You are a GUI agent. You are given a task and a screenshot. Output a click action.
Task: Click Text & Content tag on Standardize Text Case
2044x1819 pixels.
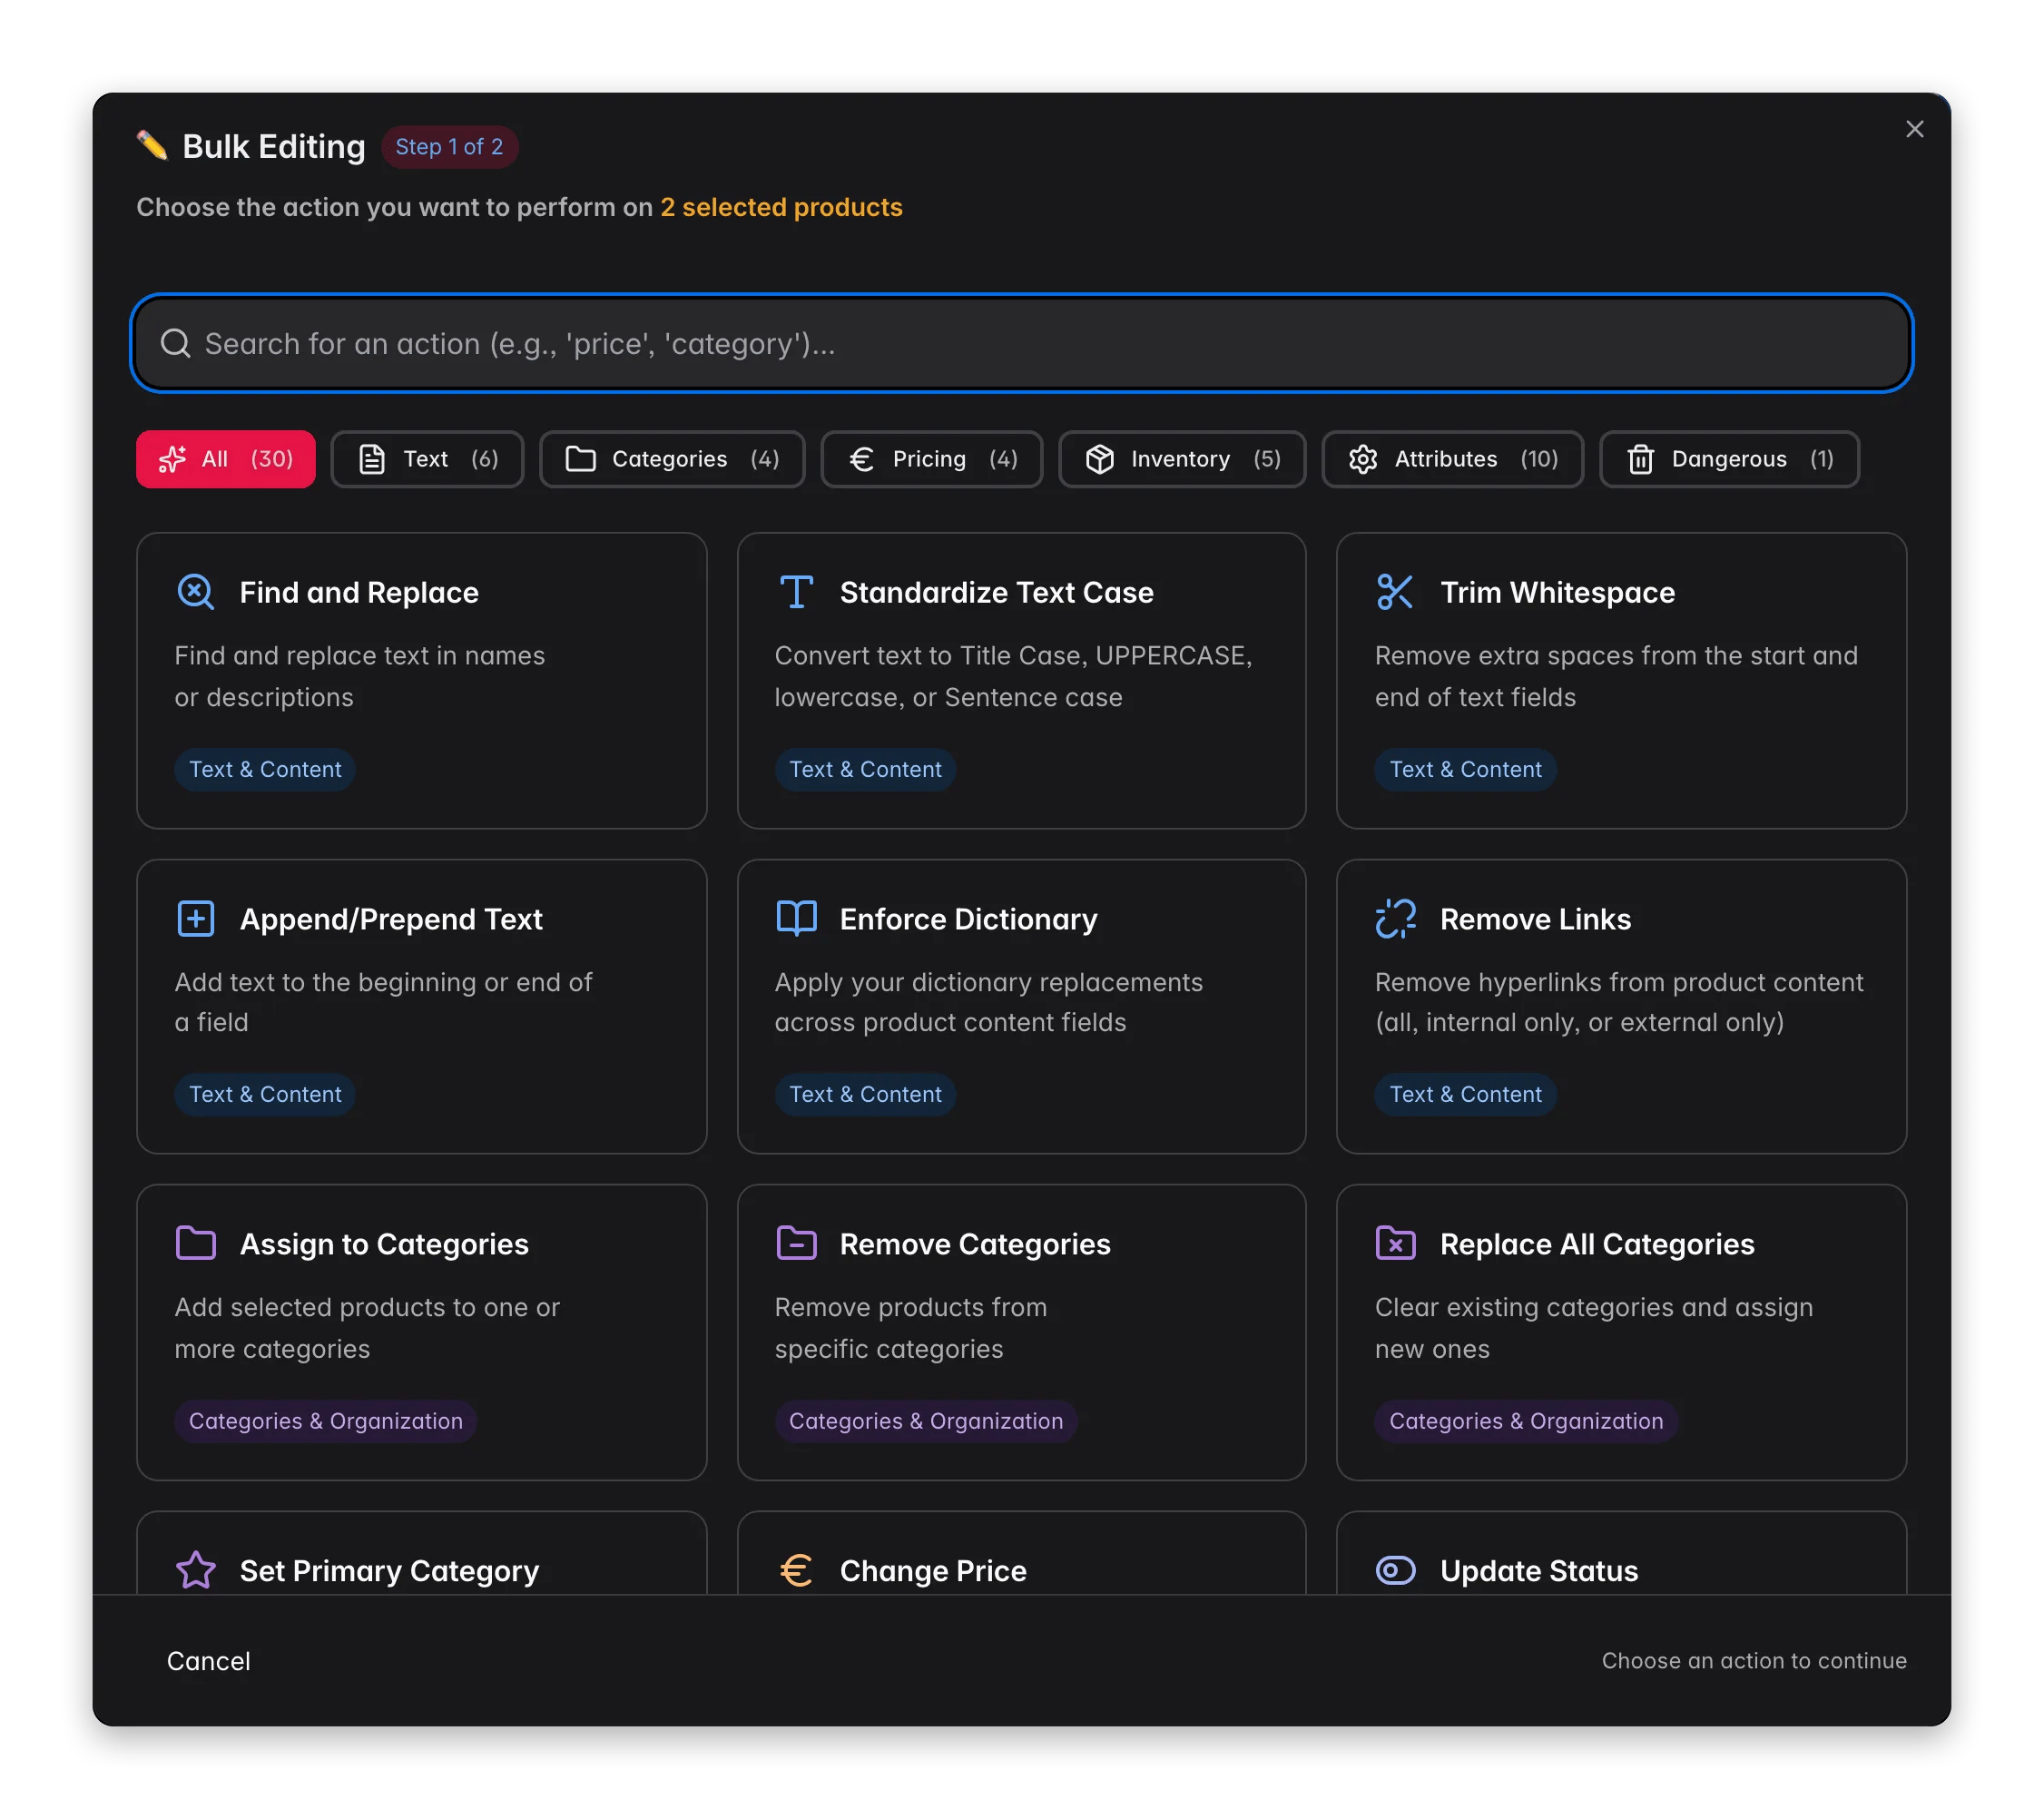coord(865,769)
